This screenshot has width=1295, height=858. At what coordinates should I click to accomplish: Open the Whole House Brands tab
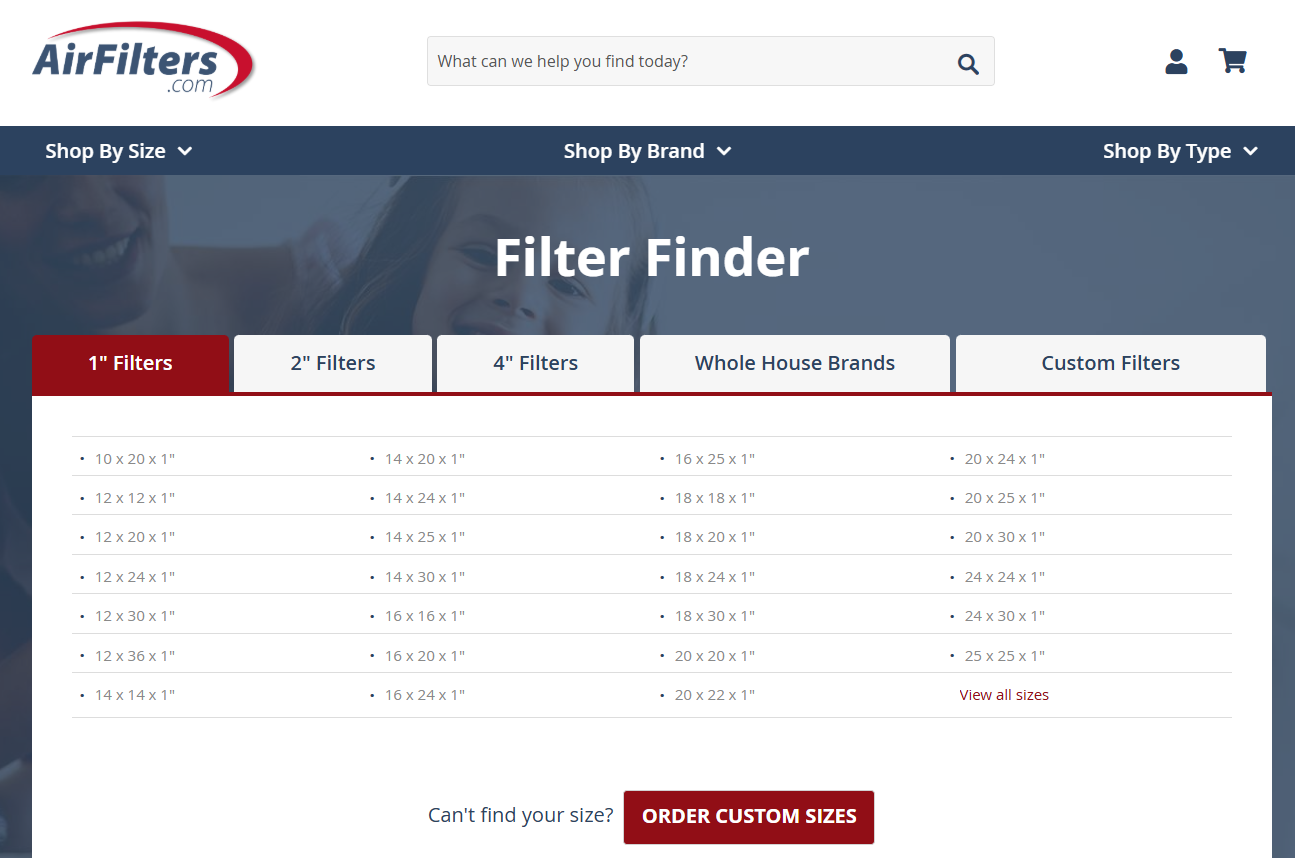794,363
